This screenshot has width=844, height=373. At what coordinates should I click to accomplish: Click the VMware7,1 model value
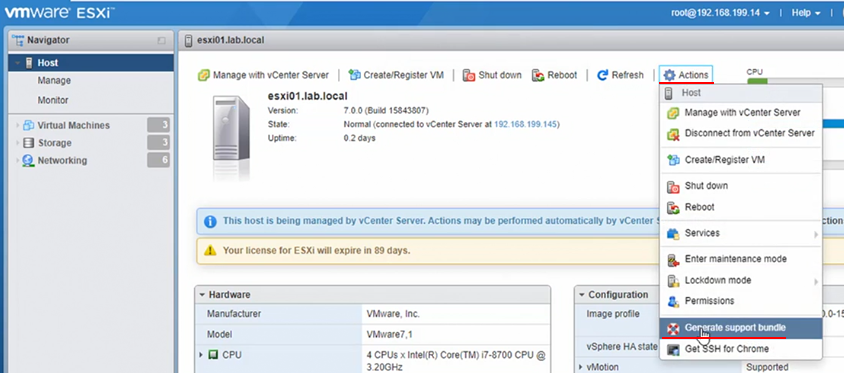click(390, 335)
